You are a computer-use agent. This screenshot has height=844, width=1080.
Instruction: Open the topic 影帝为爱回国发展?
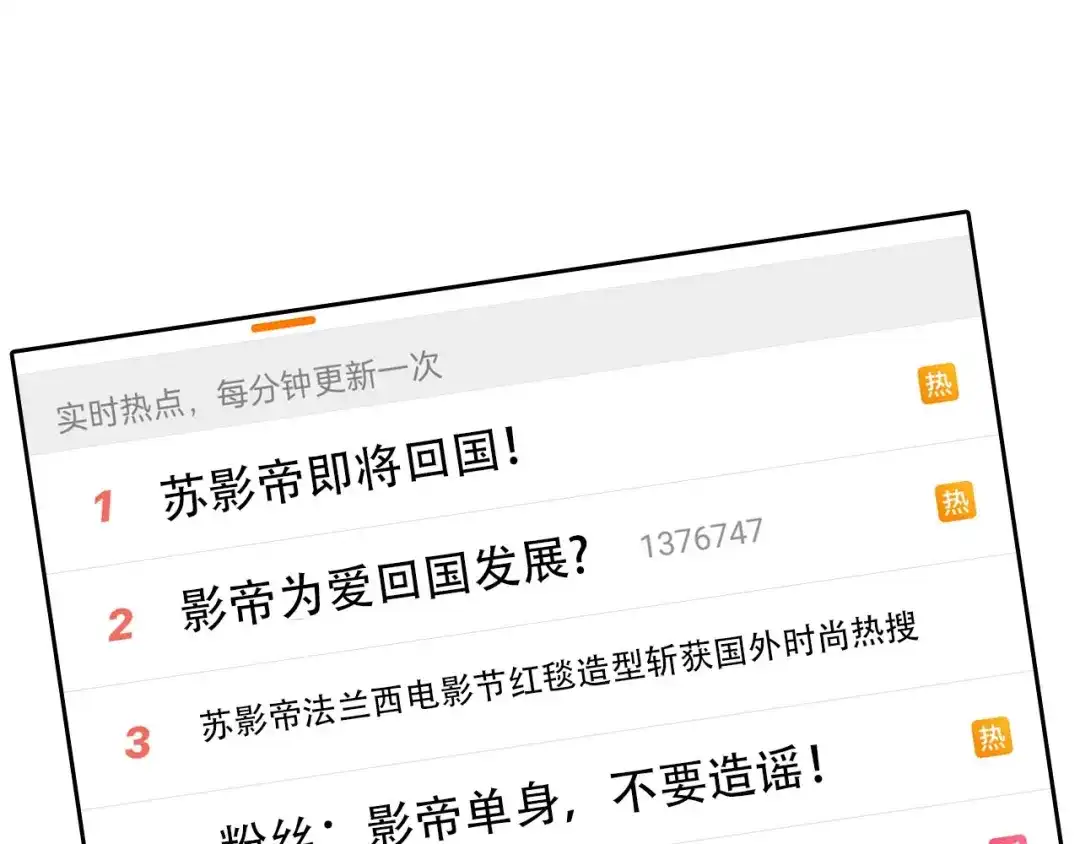click(385, 583)
